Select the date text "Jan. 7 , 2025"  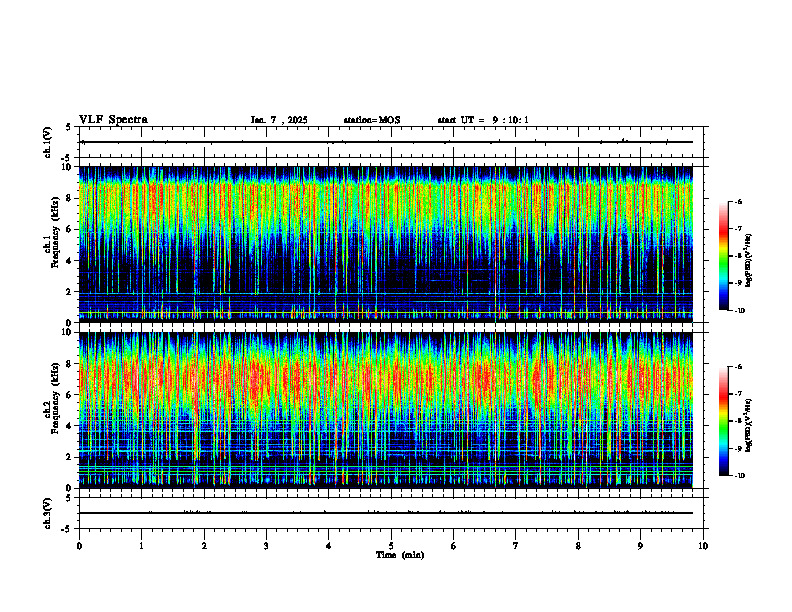(279, 120)
